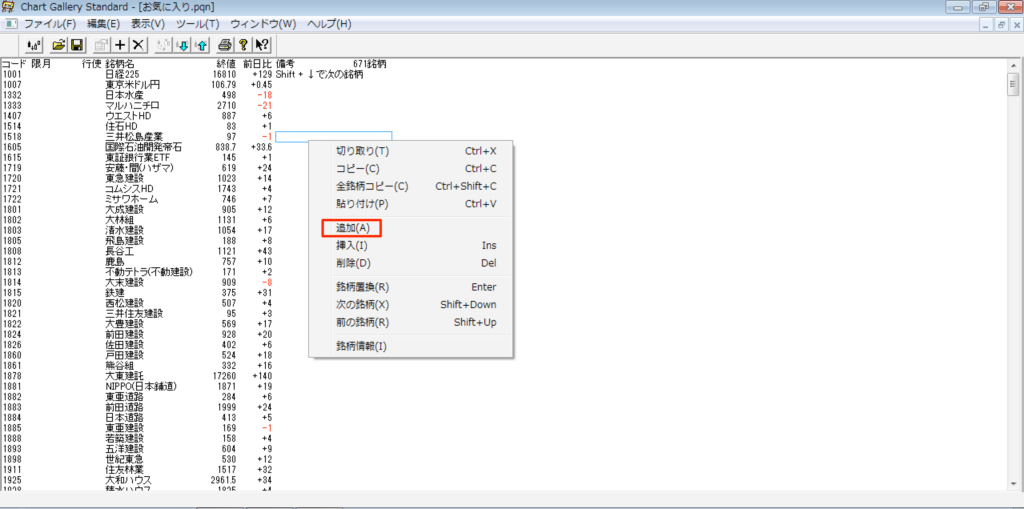Select the 鹿島 row

(137, 261)
